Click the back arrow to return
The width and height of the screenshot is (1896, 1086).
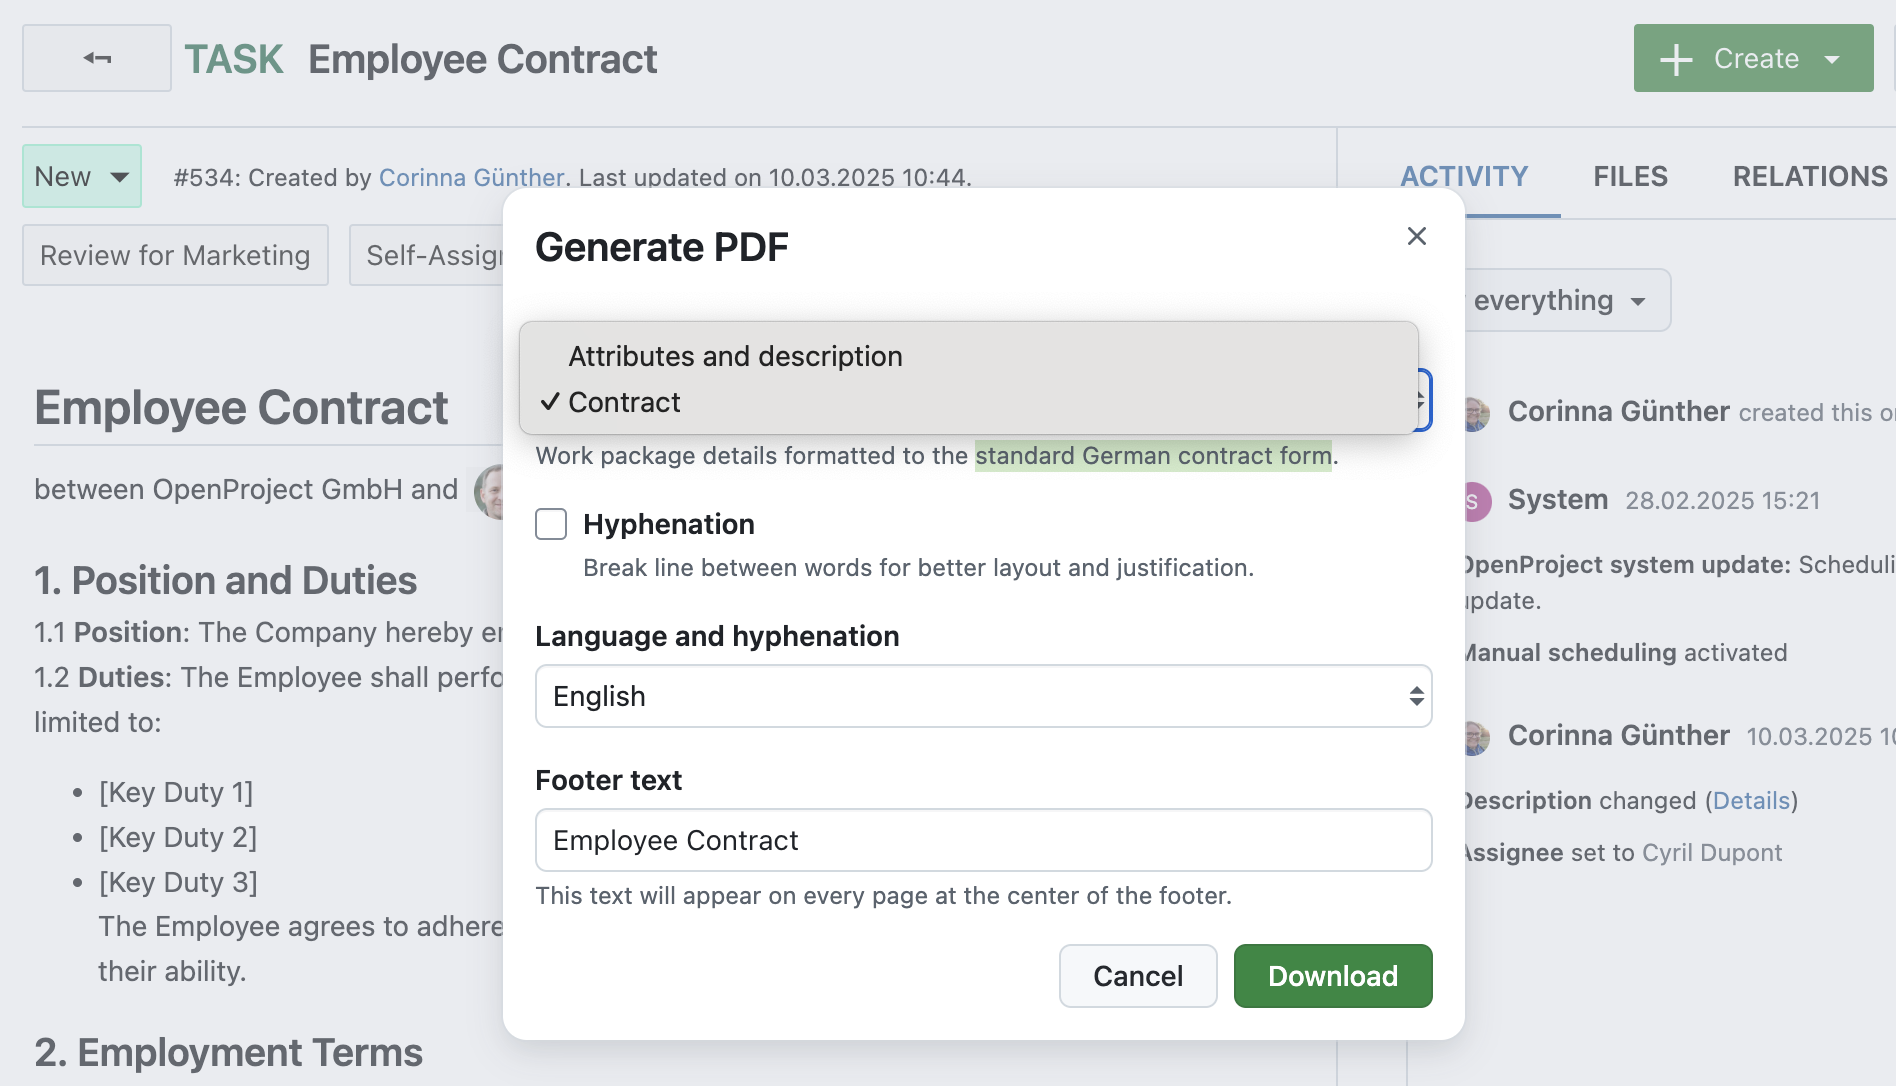[96, 58]
